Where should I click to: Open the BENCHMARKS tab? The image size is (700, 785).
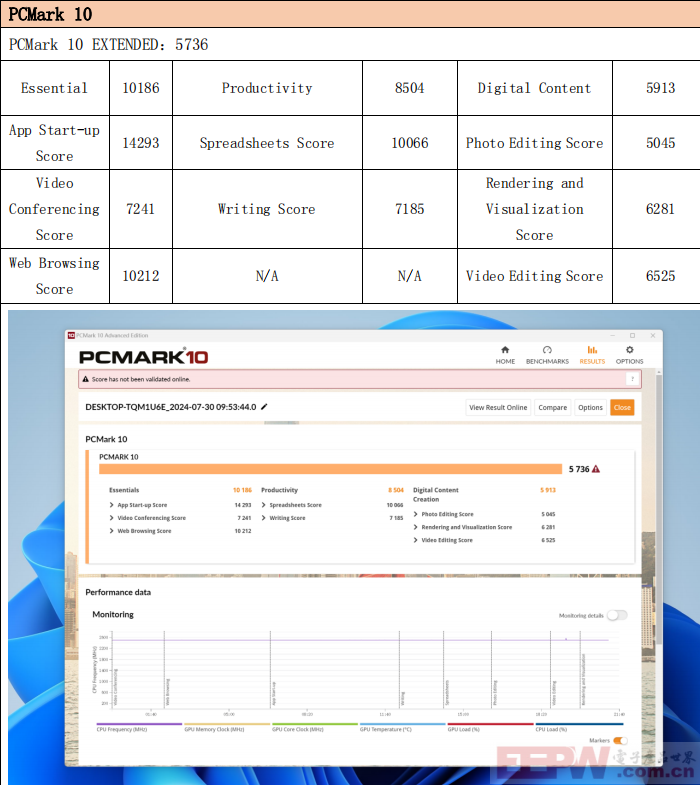547,355
